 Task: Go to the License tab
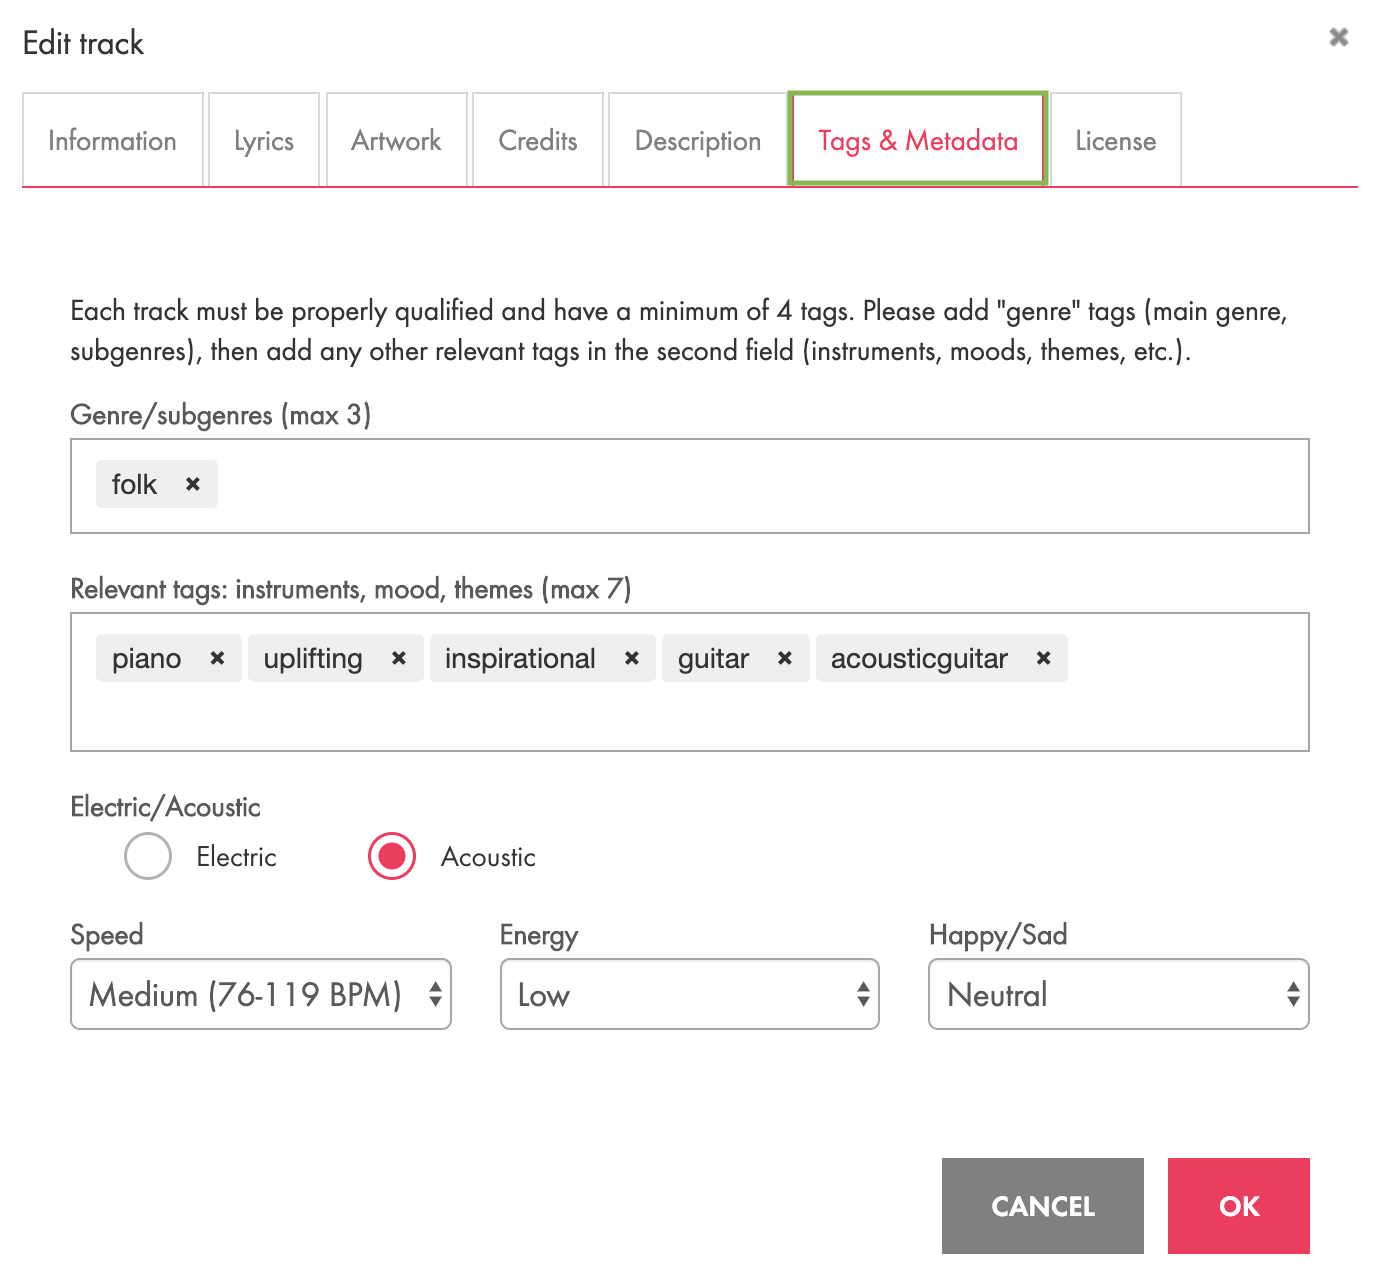coord(1116,140)
